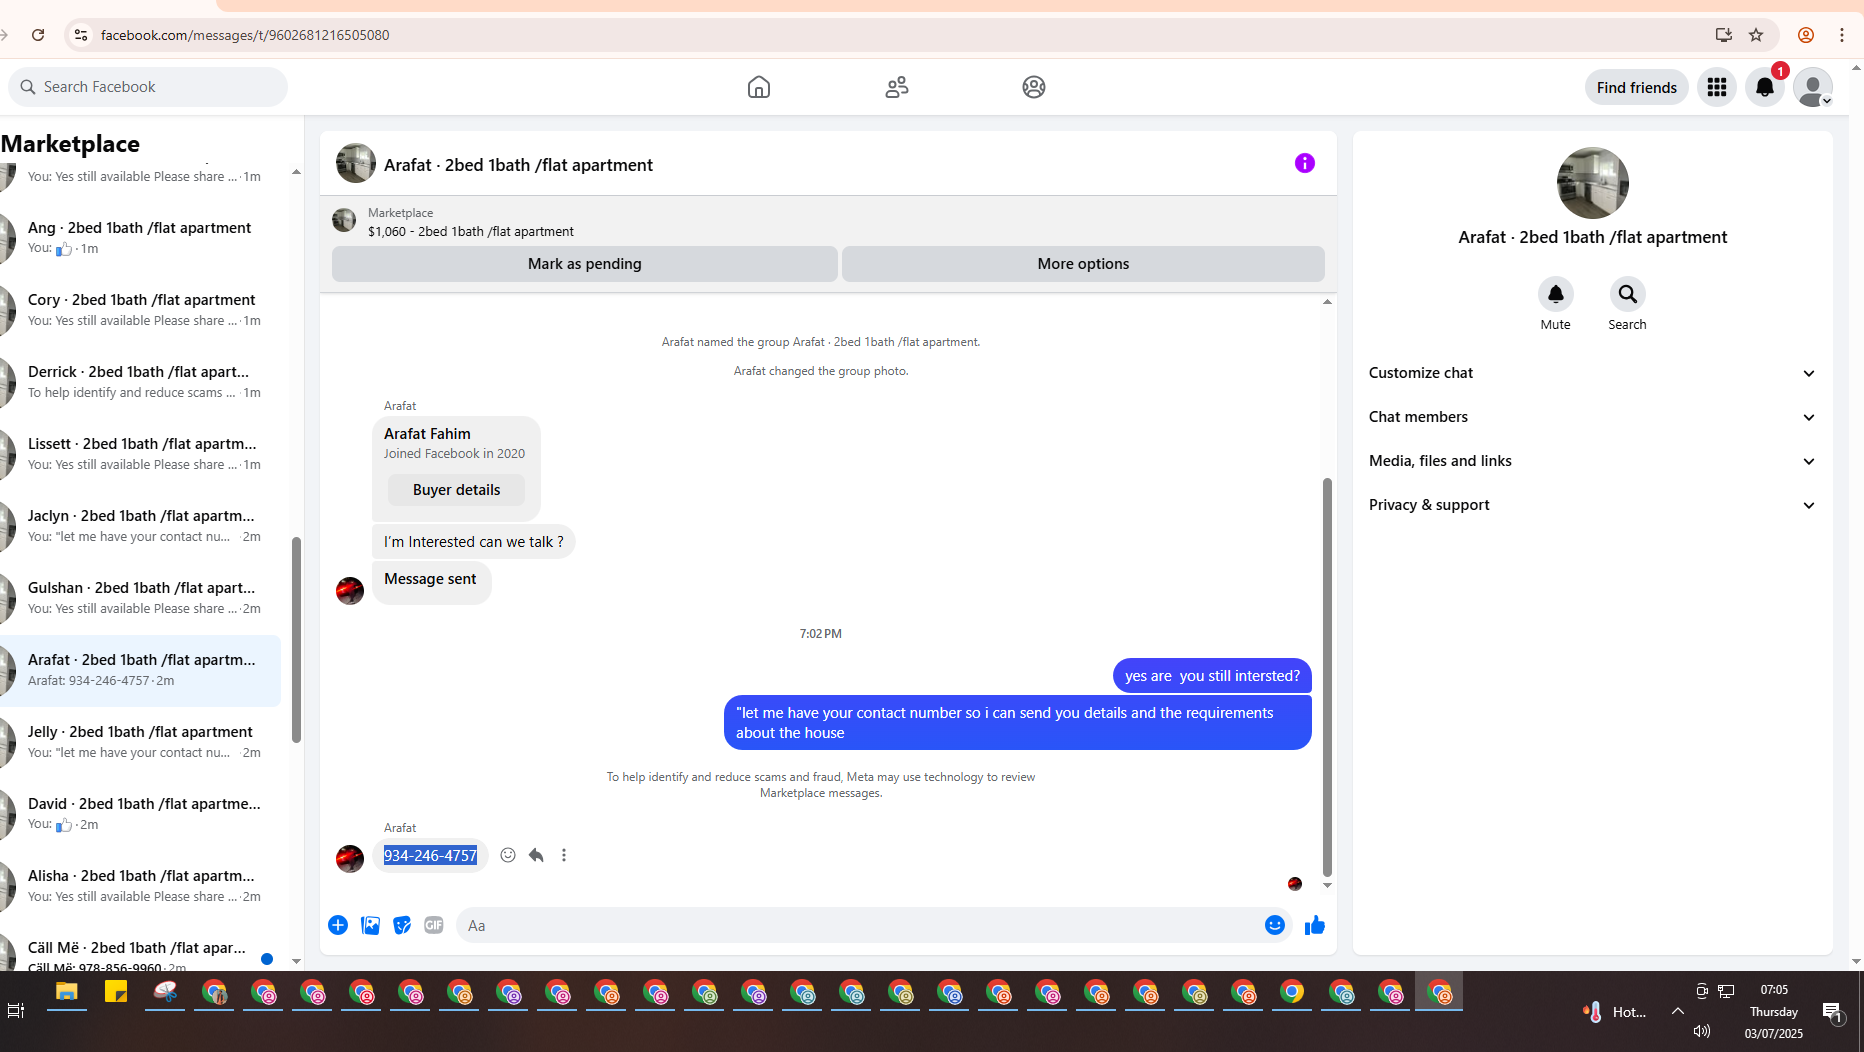Open the Facebook menu grid icon

[1717, 87]
